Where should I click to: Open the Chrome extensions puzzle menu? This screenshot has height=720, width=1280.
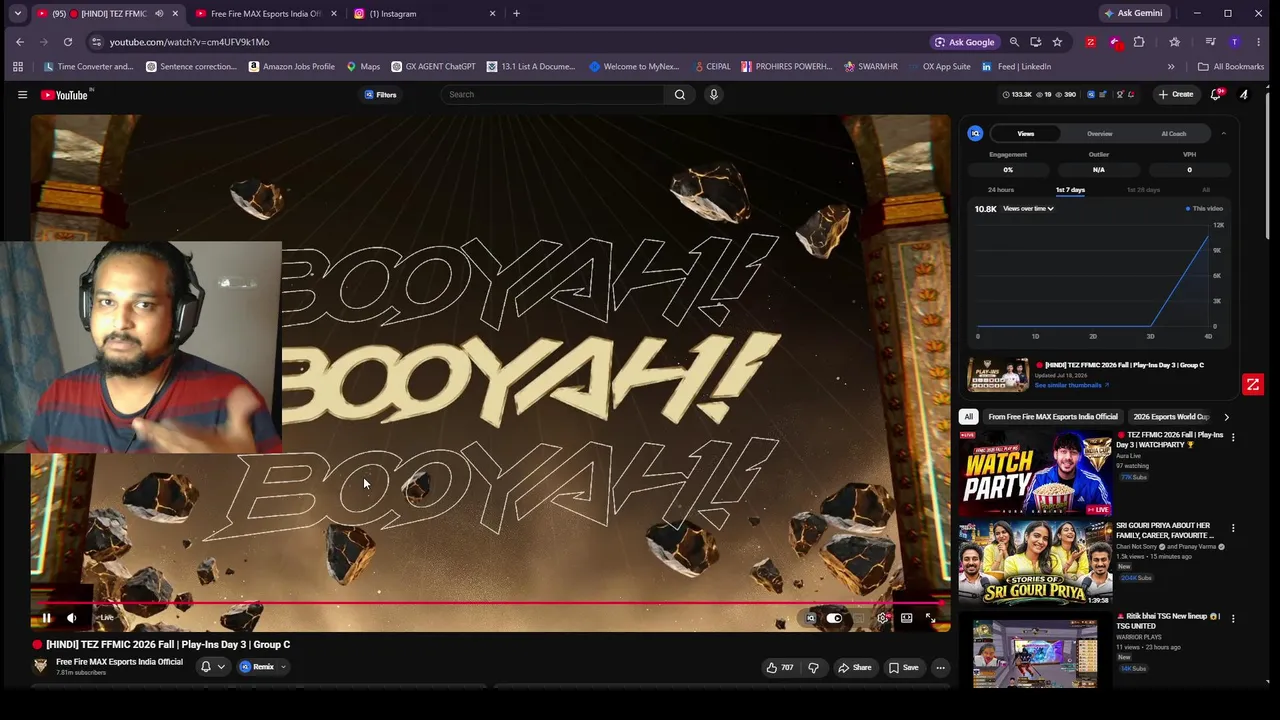coord(1139,42)
